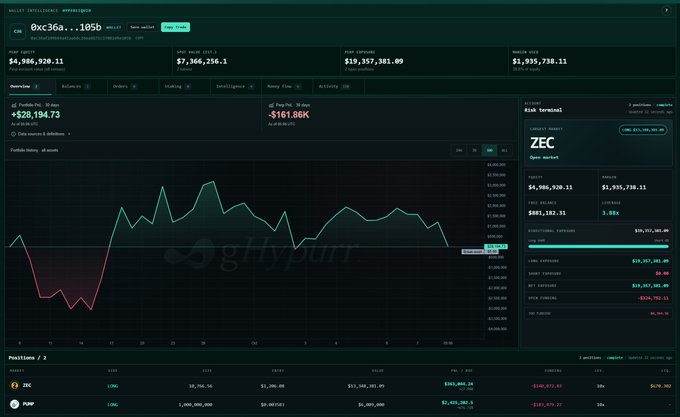The height and width of the screenshot is (417, 680).
Task: Click the ZEC market name in positions
Action: tap(27, 385)
